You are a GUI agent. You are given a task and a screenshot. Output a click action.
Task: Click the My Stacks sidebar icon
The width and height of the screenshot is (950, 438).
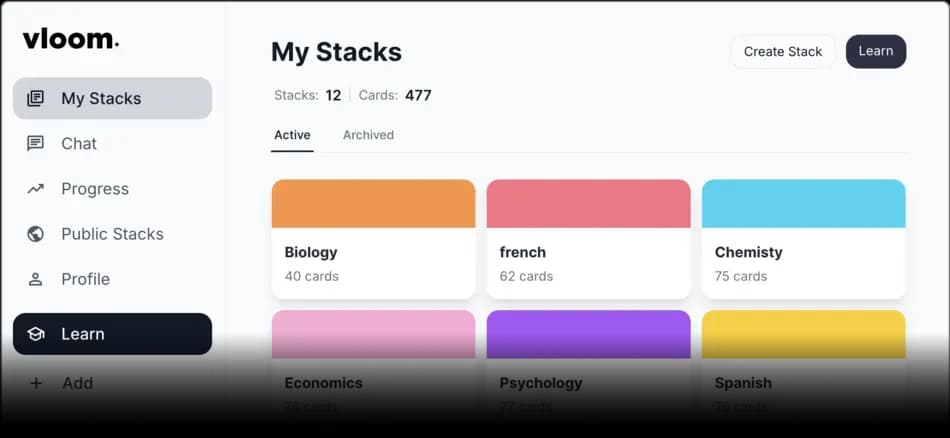[x=36, y=98]
